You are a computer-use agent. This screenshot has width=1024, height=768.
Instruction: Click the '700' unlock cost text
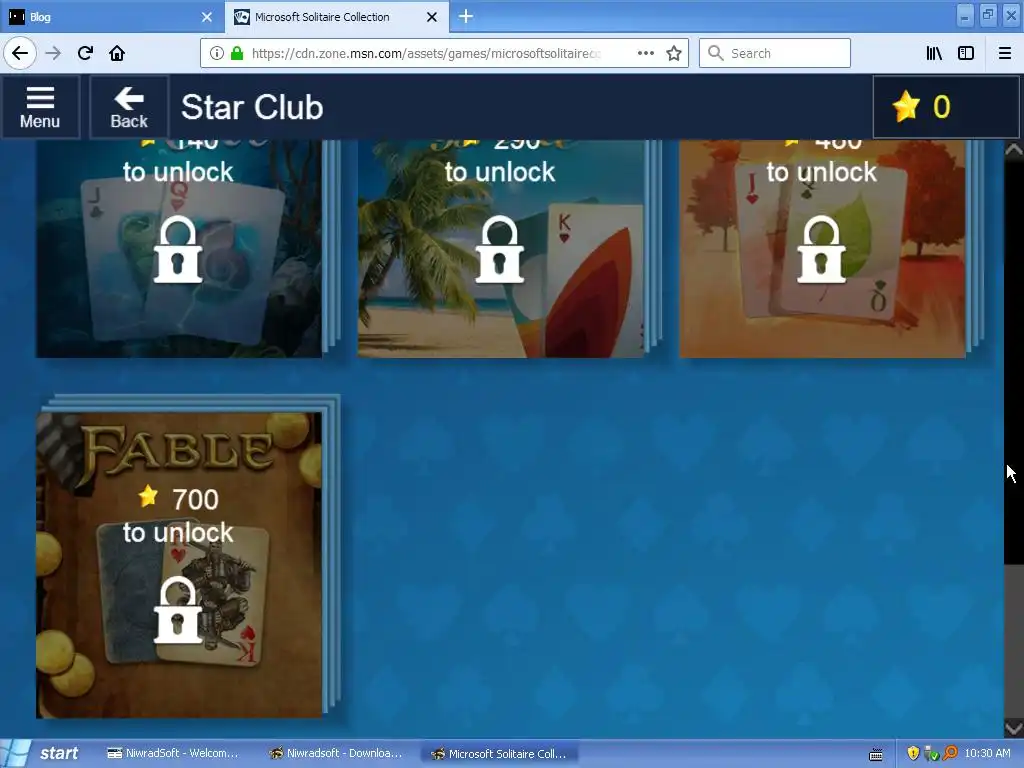coord(195,500)
